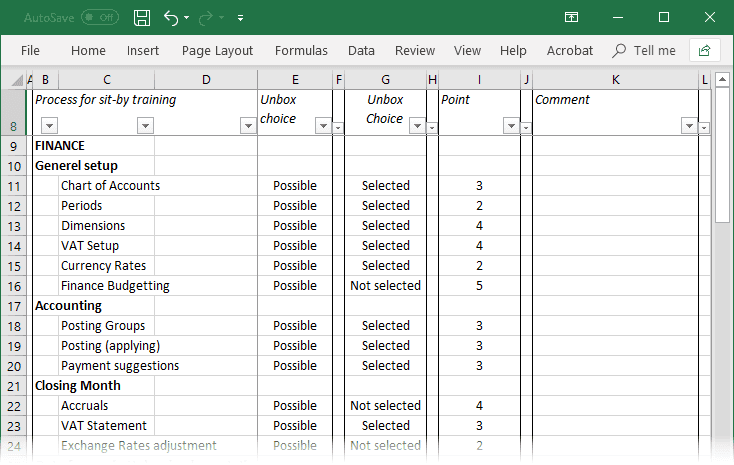Viewport: 734px width, 465px height.
Task: Open the small filter dropdown in column F
Action: (338, 127)
